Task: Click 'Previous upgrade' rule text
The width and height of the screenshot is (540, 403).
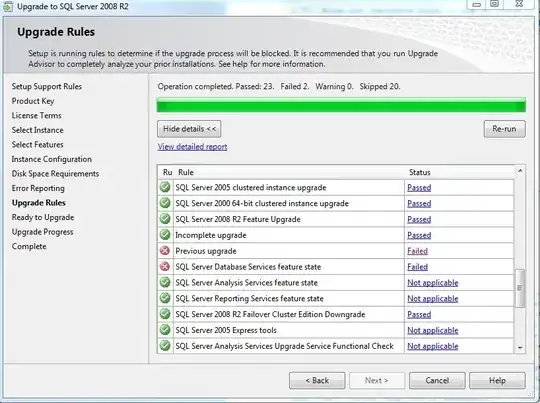Action: click(x=206, y=251)
